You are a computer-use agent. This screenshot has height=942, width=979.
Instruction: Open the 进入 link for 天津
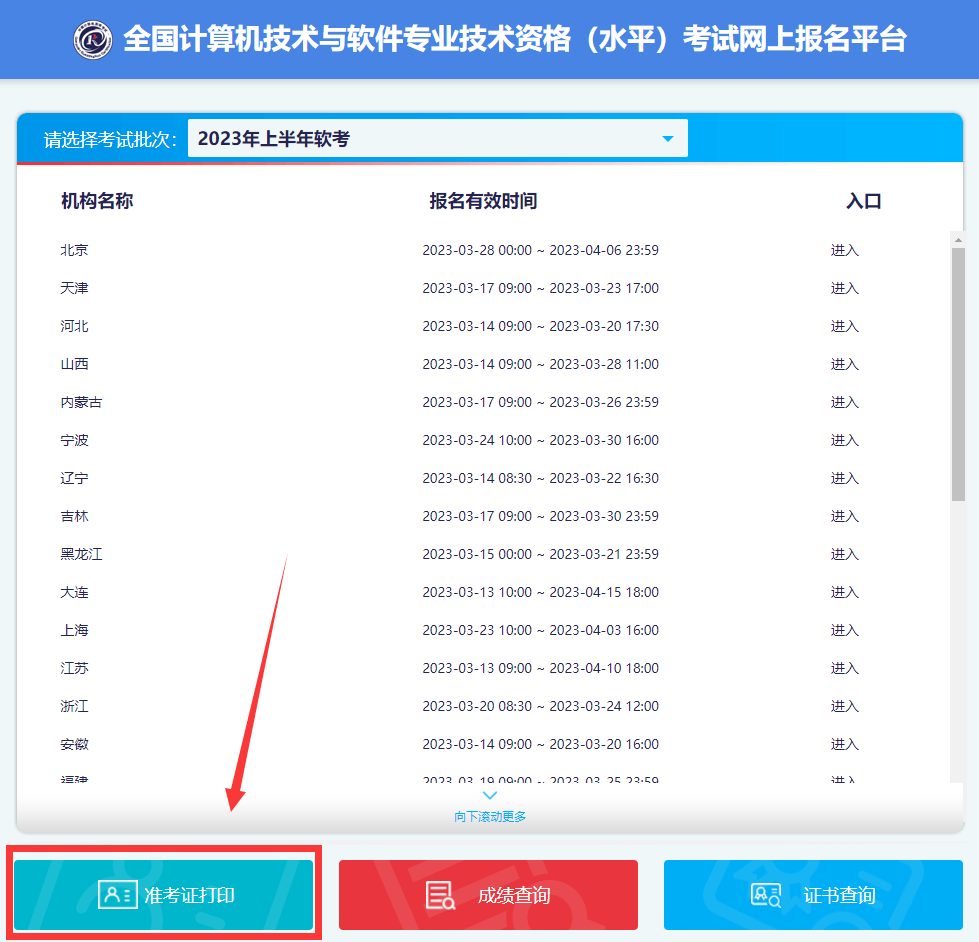(845, 288)
